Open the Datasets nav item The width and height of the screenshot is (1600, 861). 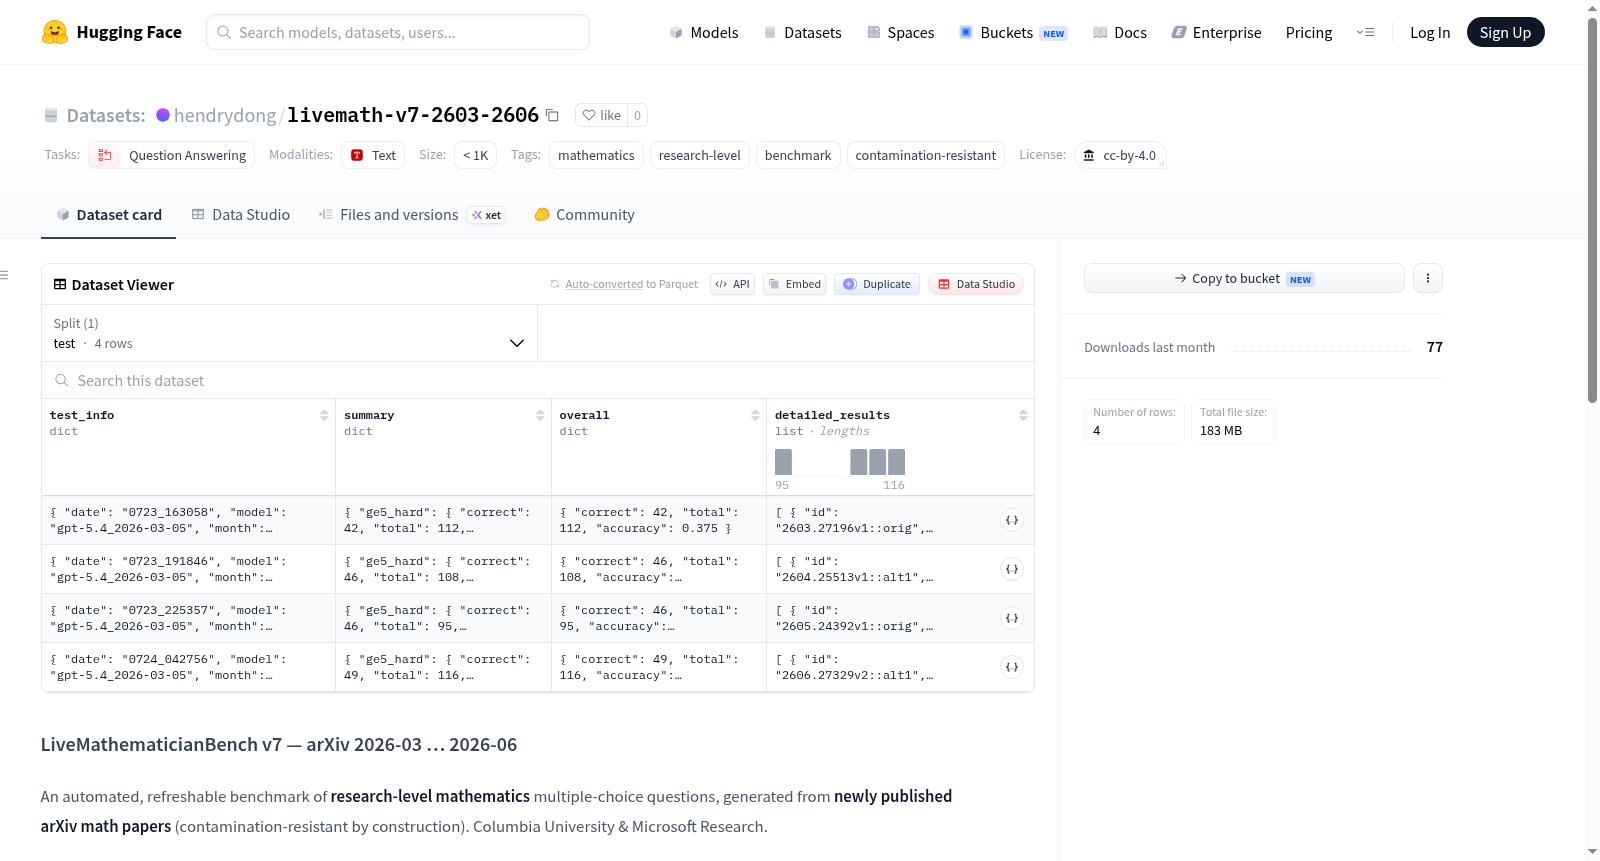(x=802, y=32)
